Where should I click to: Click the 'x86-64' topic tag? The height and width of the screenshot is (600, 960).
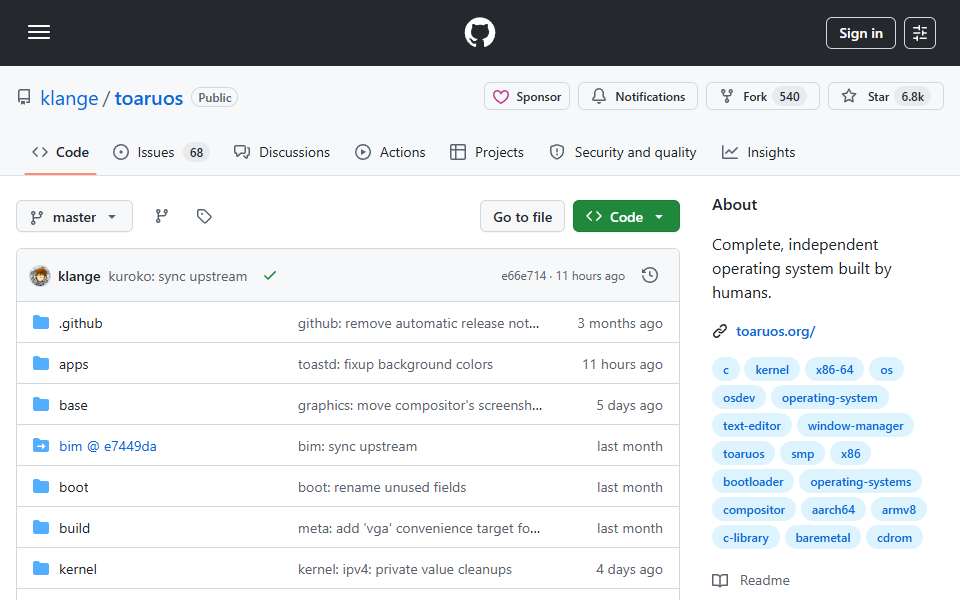(834, 370)
